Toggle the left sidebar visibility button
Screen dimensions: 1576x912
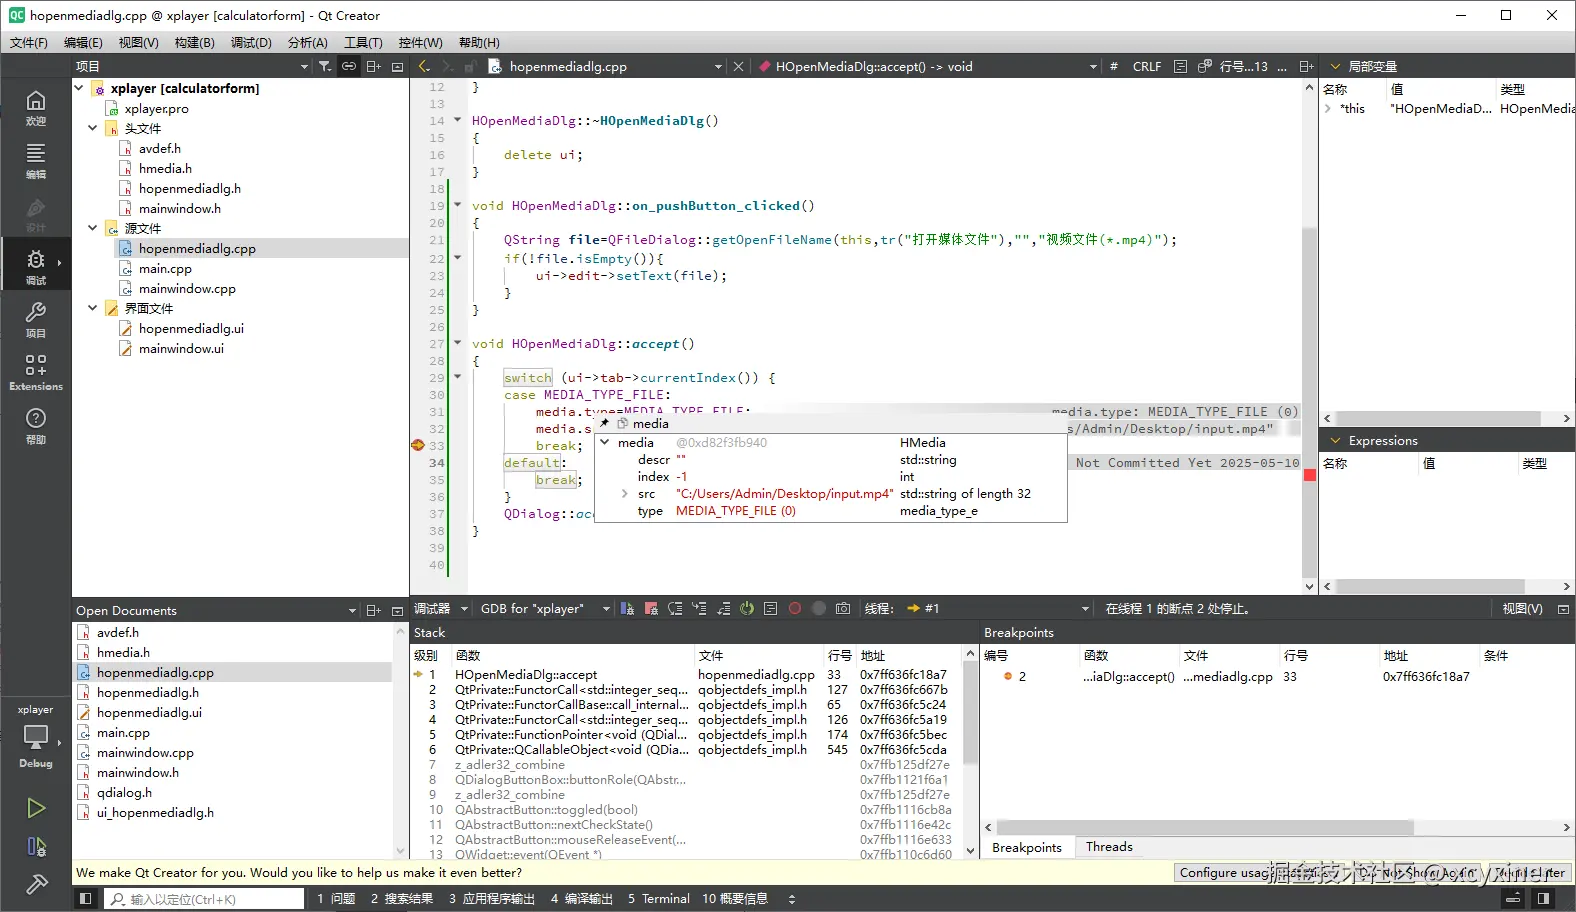pos(86,899)
